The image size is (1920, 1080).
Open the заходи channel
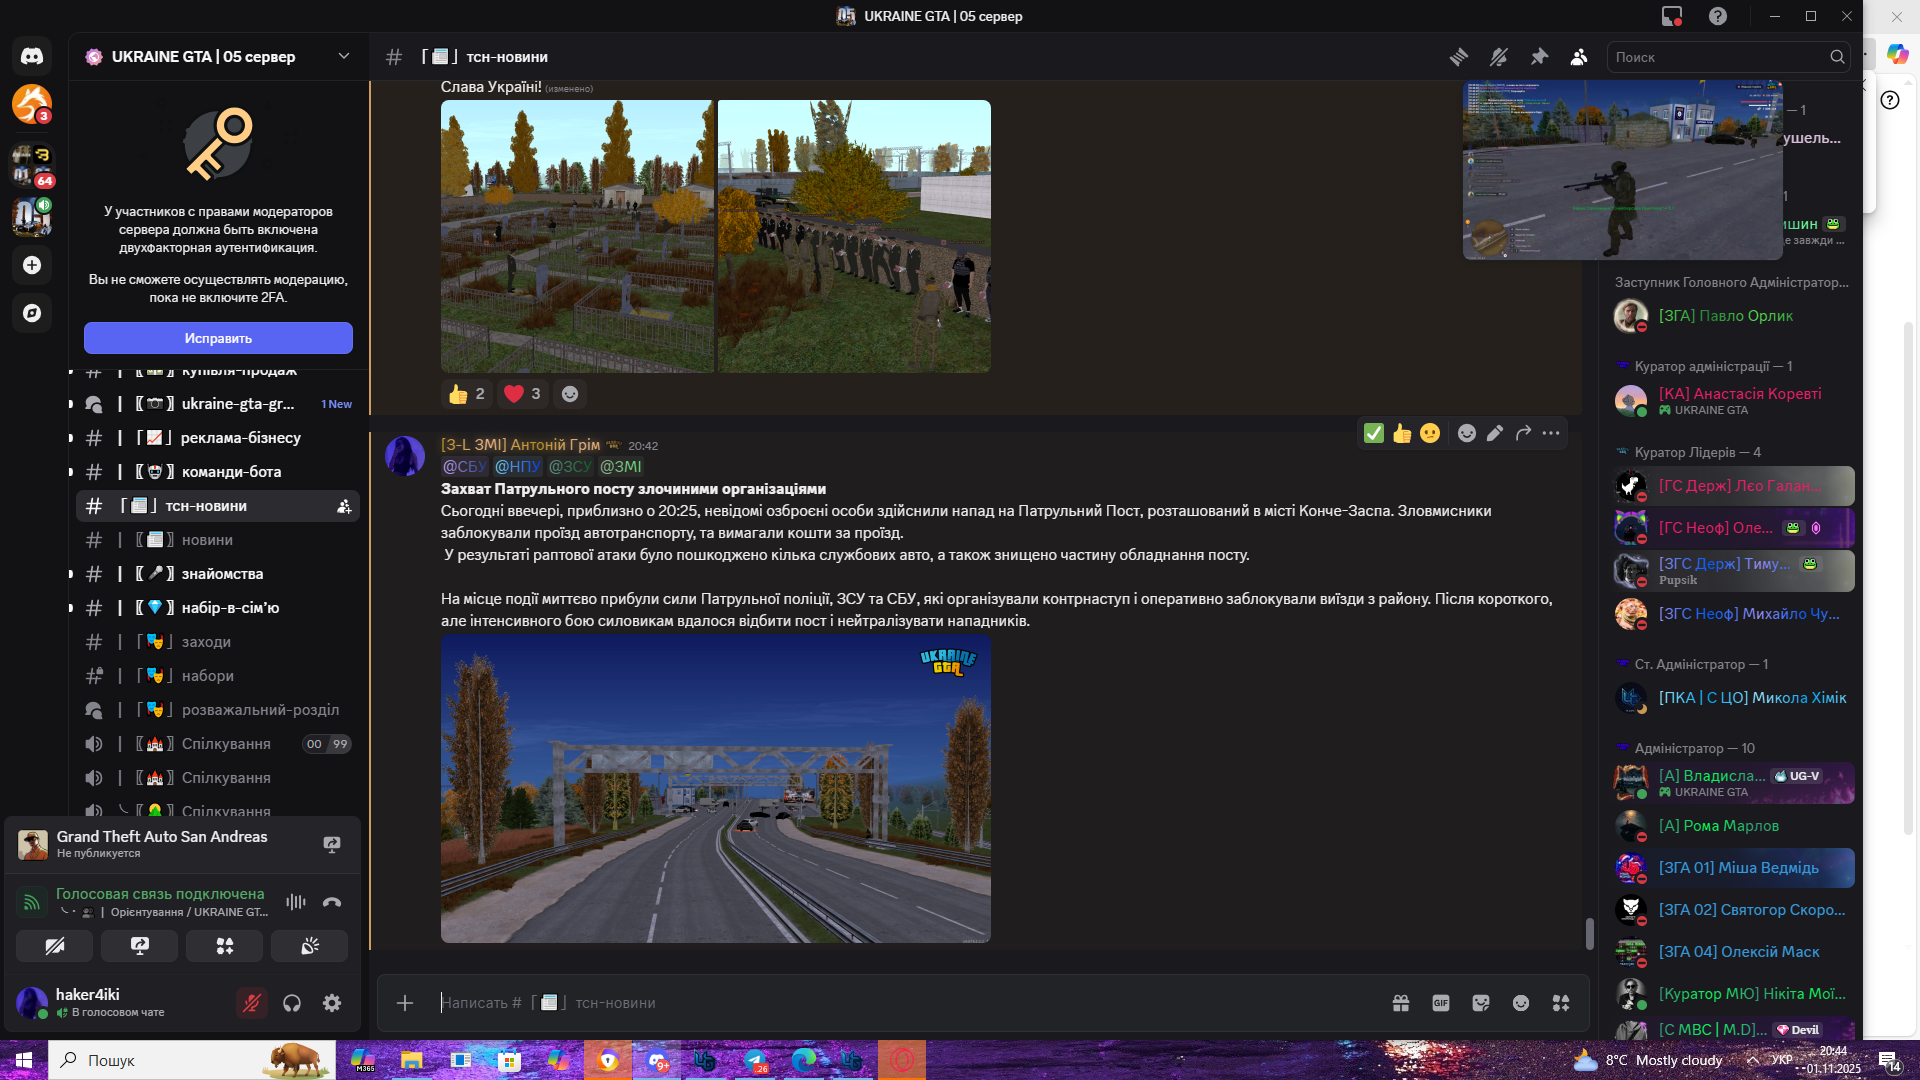coord(218,642)
